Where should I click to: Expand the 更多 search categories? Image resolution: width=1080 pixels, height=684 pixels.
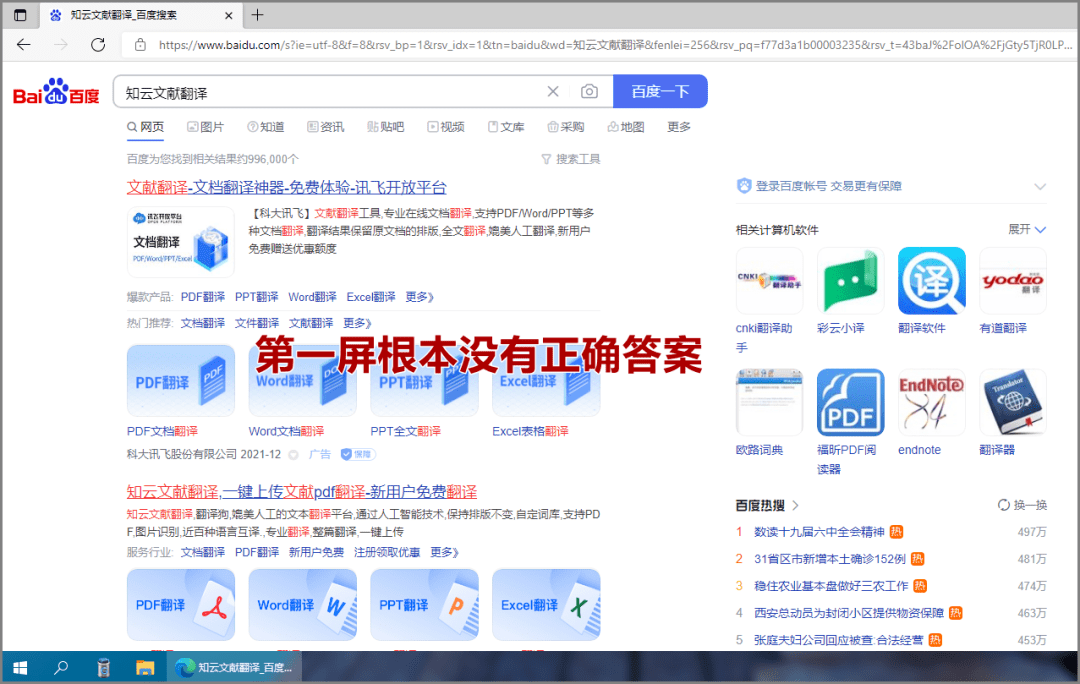(678, 127)
